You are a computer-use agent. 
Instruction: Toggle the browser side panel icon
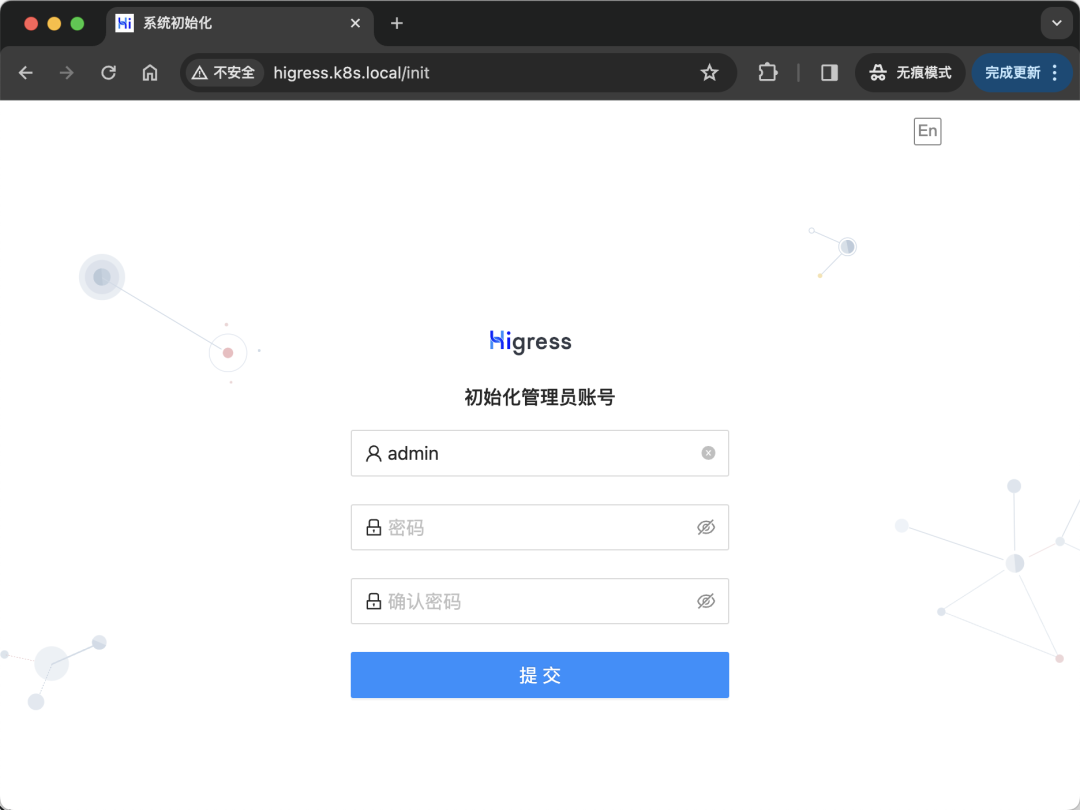829,73
